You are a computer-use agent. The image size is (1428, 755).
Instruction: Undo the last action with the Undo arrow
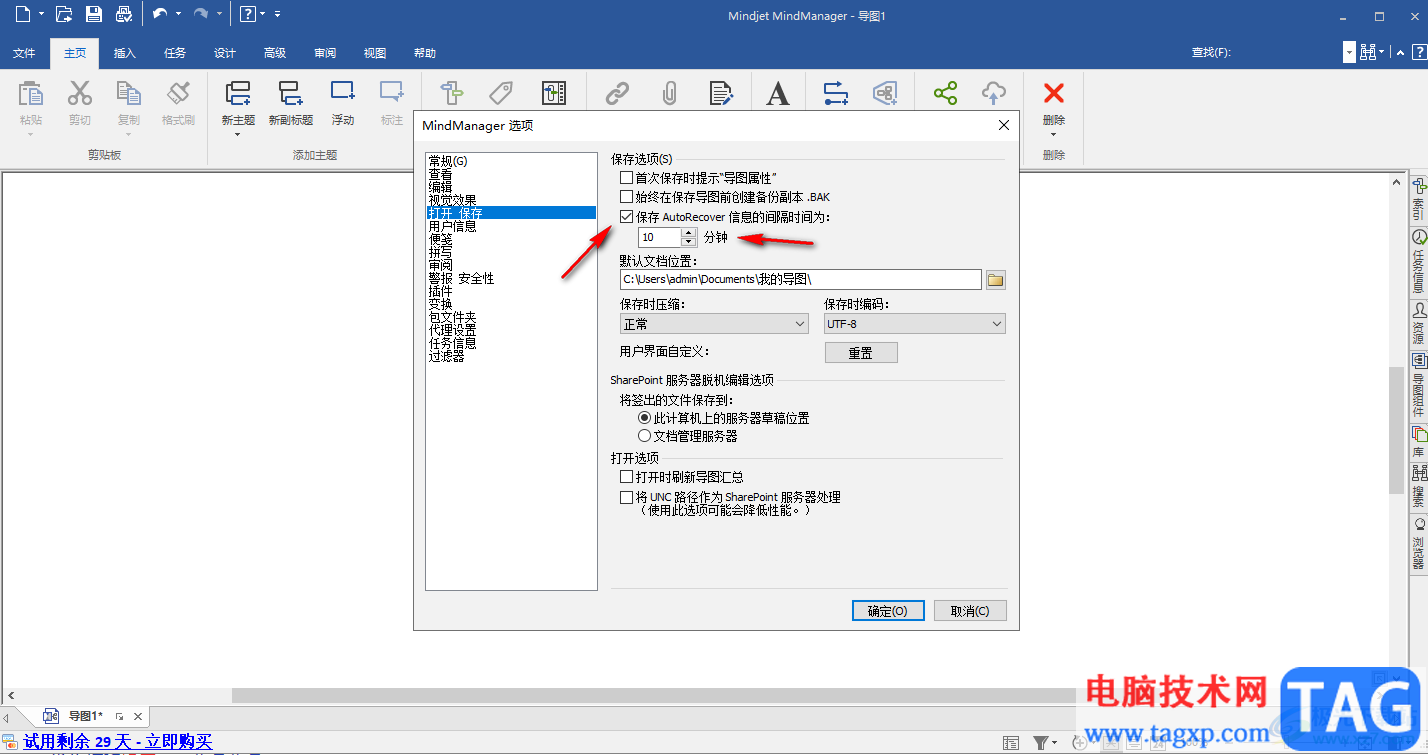point(160,14)
